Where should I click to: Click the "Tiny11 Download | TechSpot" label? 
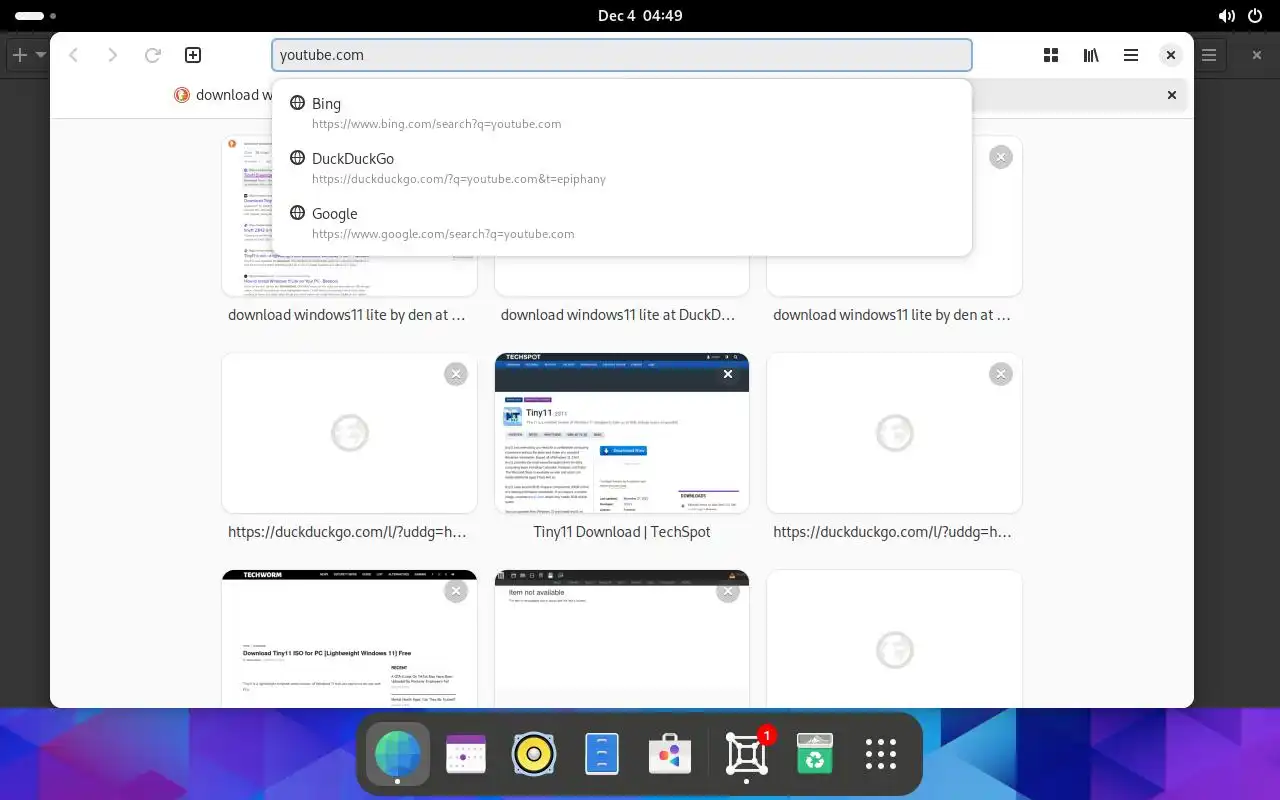click(x=622, y=532)
